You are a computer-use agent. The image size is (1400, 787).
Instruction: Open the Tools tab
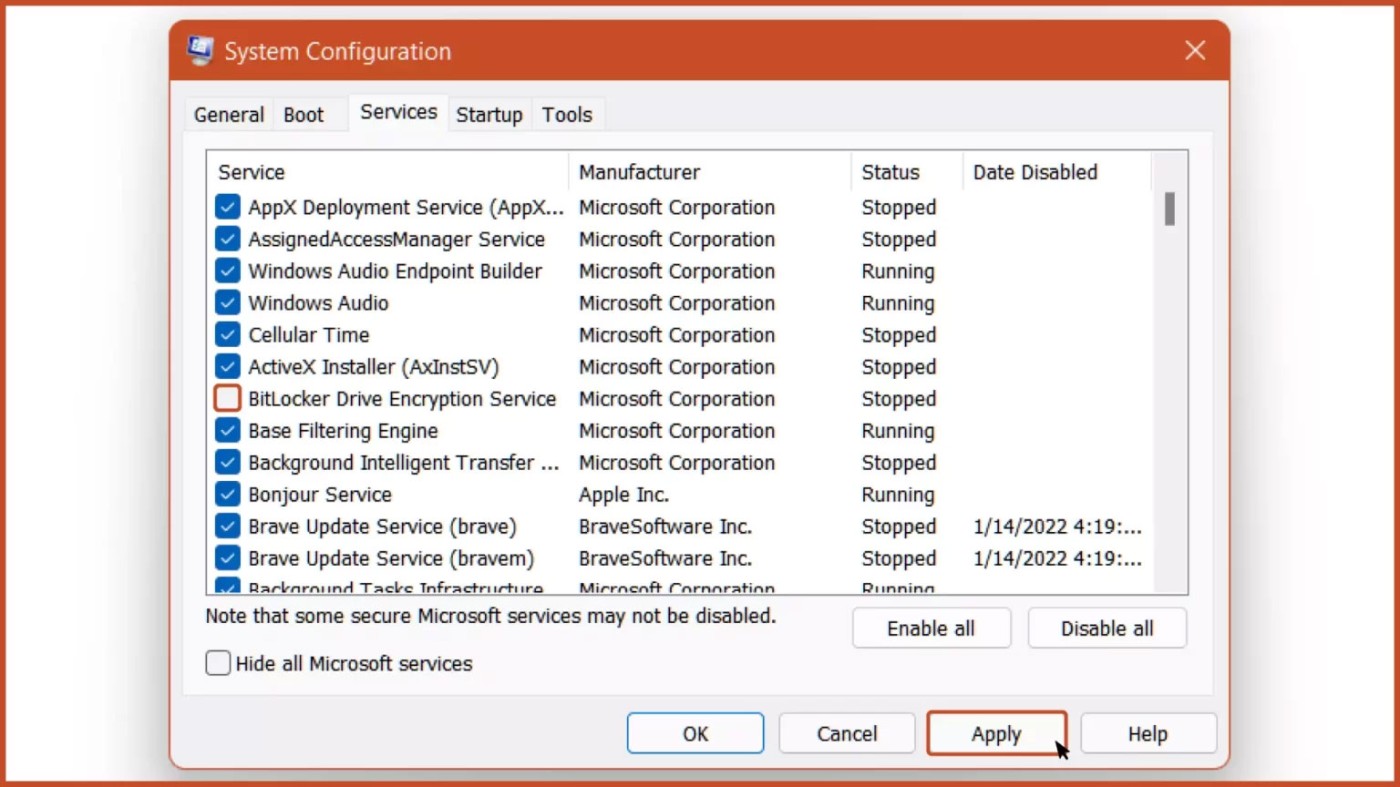coord(567,115)
